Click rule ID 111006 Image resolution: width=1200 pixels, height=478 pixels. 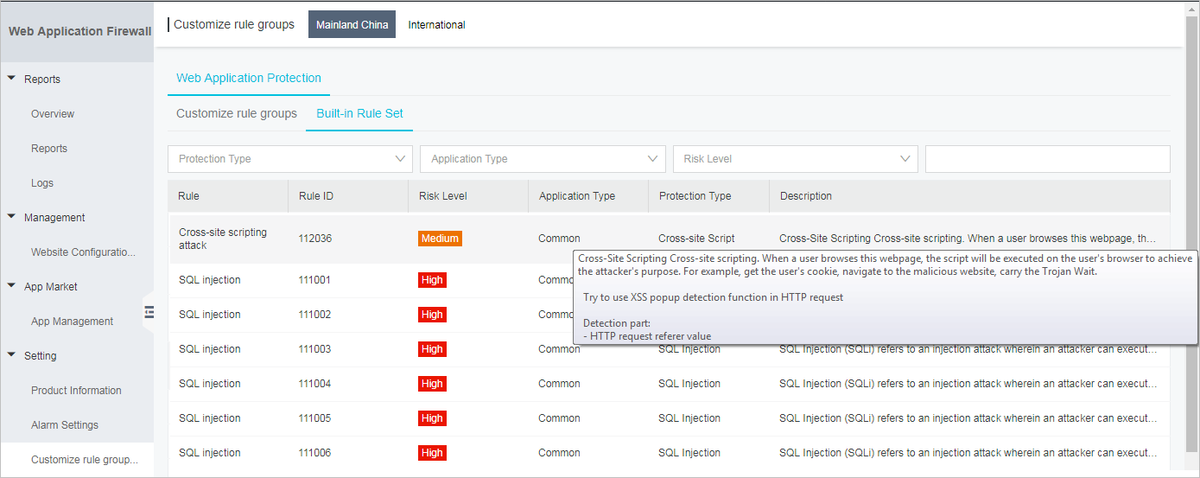[x=315, y=453]
